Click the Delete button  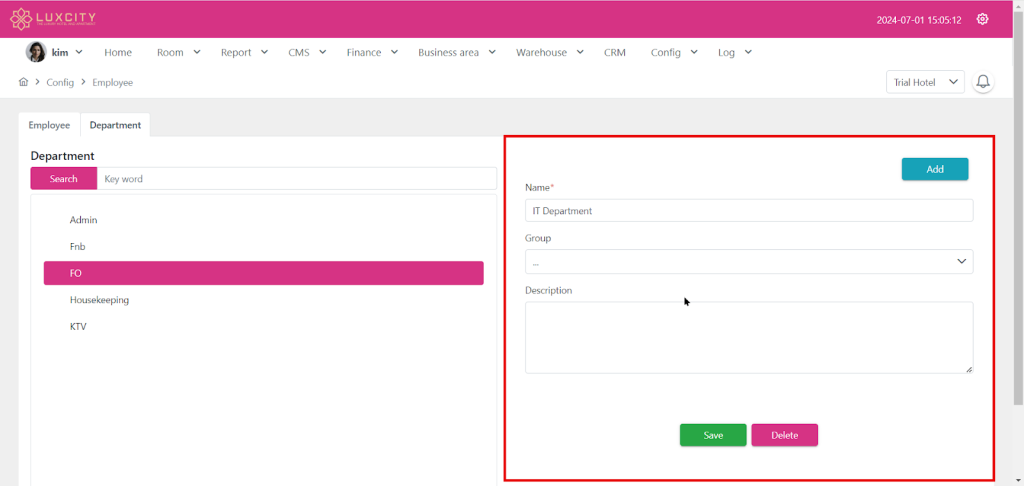[x=784, y=435]
